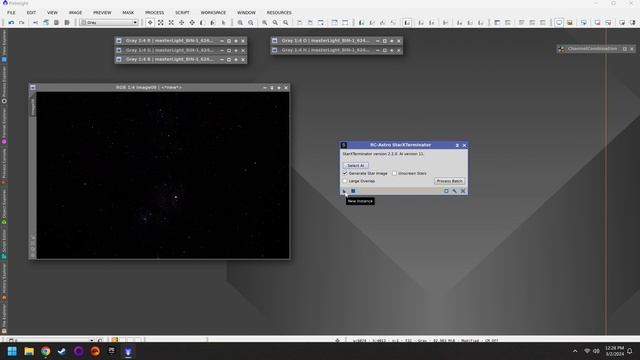Open the volume control in system tray
The height and width of the screenshot is (360, 640).
[596, 351]
